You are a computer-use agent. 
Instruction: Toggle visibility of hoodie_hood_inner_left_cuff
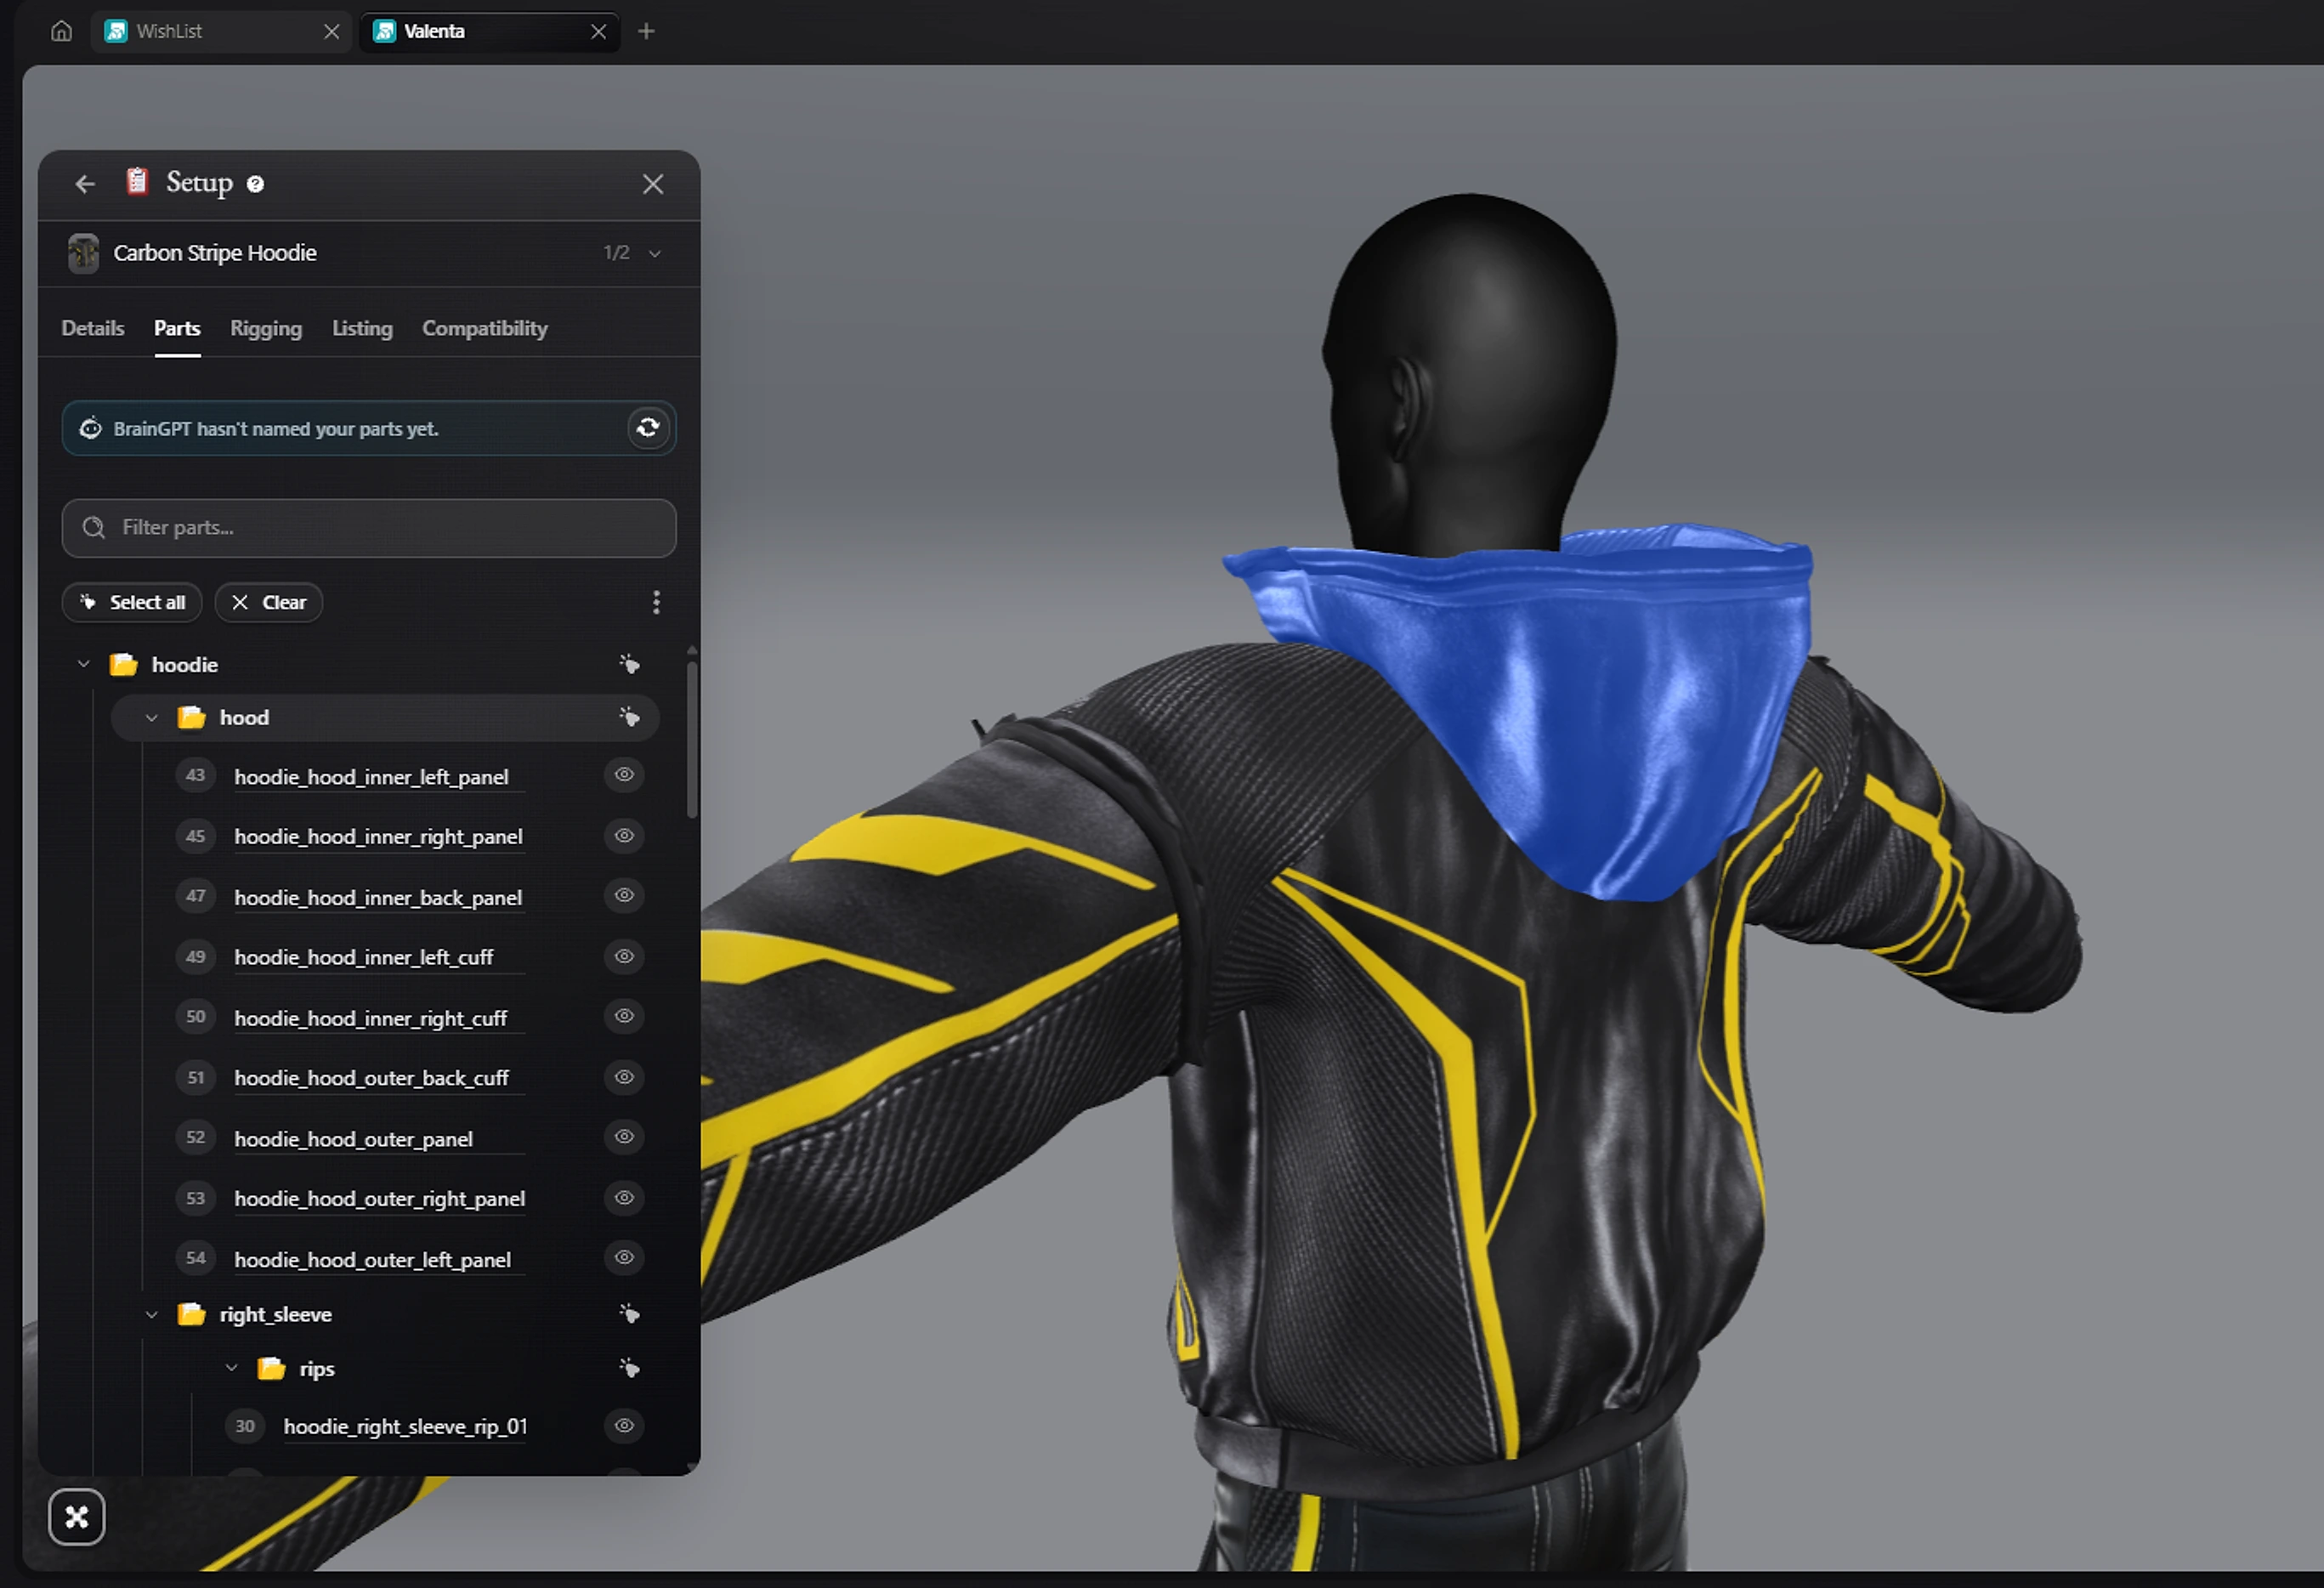[x=624, y=957]
